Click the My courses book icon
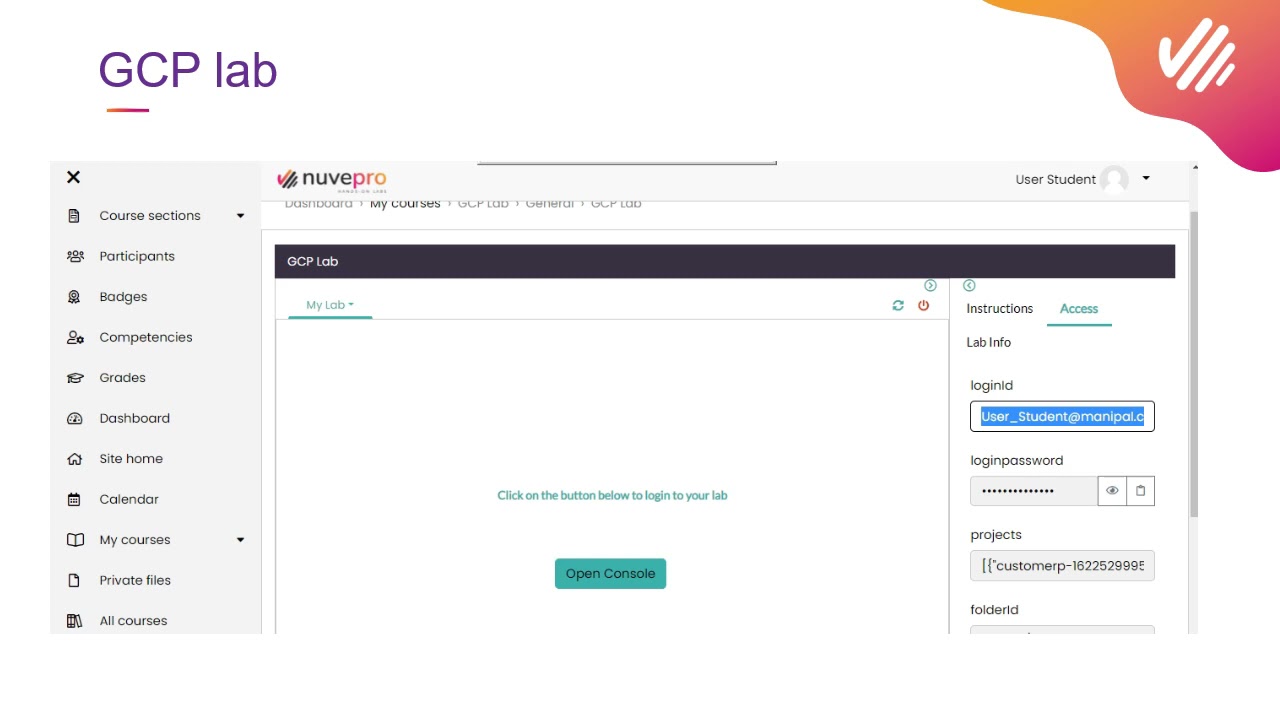Image resolution: width=1280 pixels, height=720 pixels. [75, 540]
